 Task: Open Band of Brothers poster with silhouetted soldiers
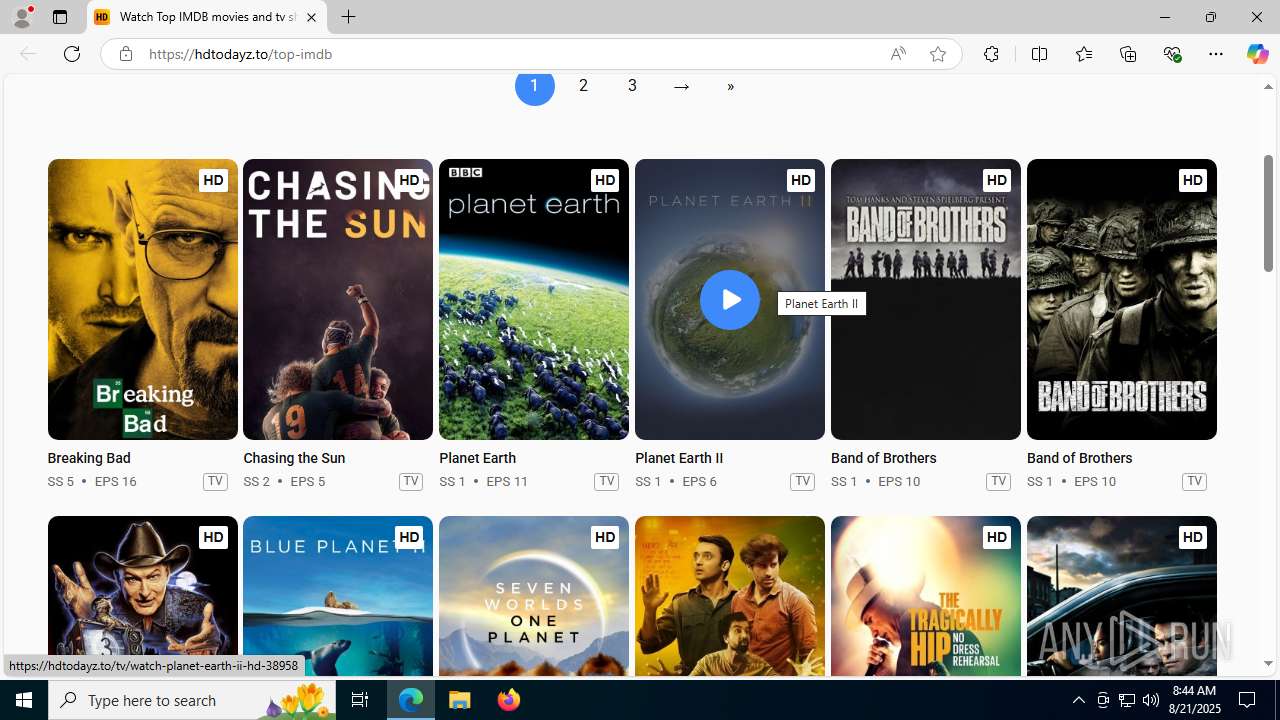pyautogui.click(x=925, y=299)
